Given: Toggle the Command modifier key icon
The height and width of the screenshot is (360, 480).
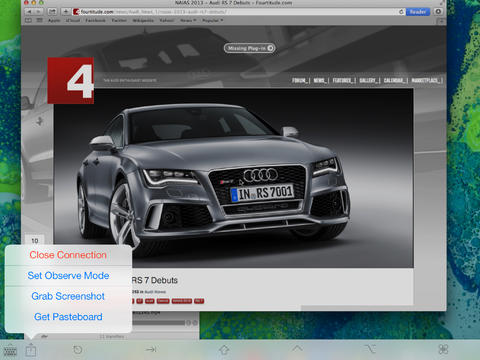Looking at the screenshot, I should coord(443,349).
